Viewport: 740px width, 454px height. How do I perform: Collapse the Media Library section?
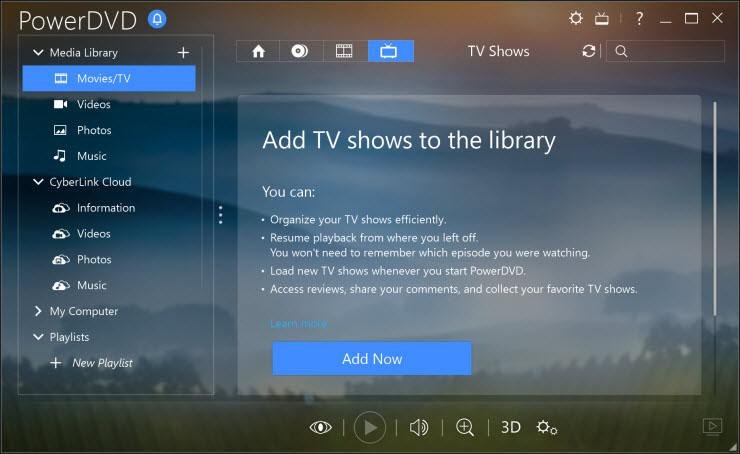point(38,52)
